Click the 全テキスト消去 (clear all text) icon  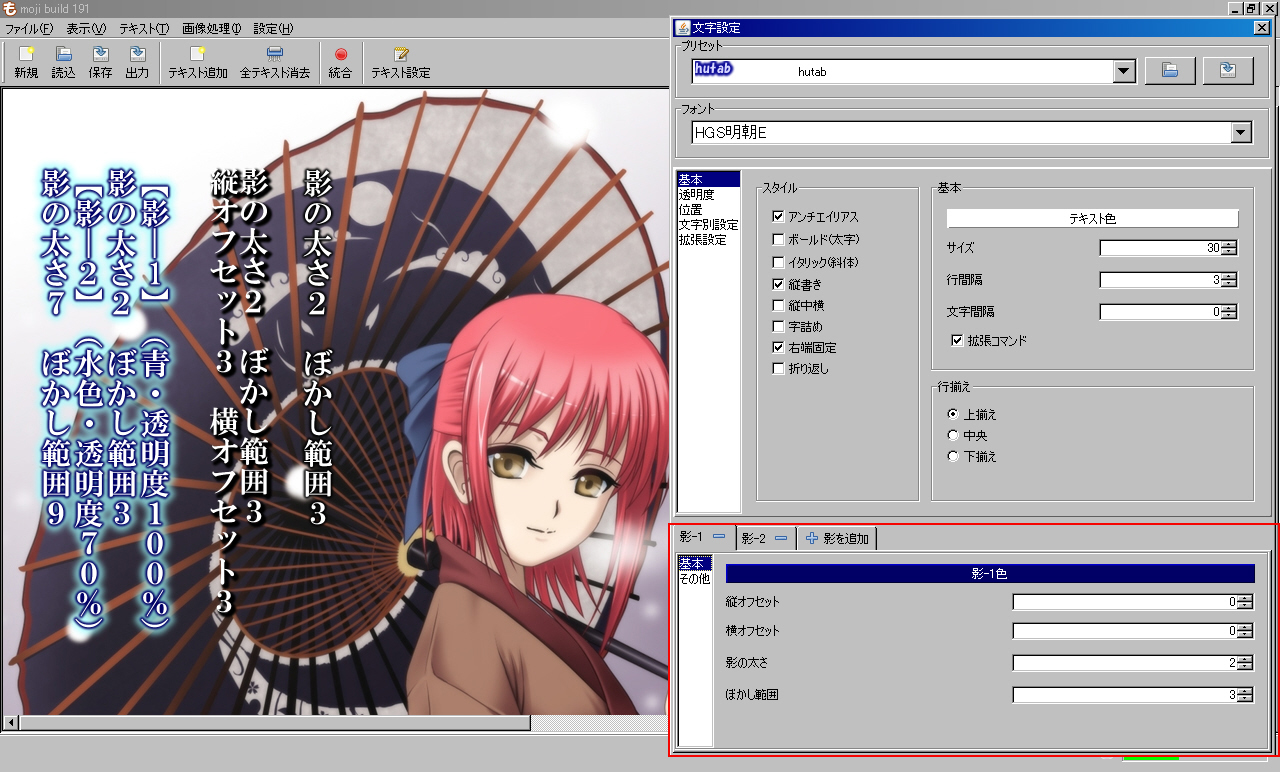pos(275,63)
